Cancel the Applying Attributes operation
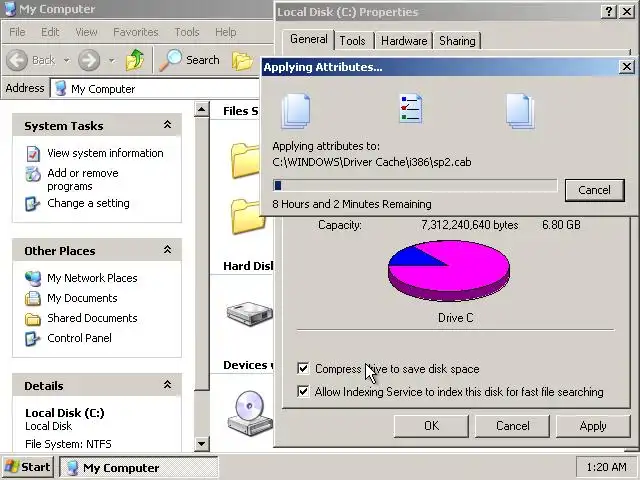Screen dimensions: 640x480 [x=594, y=190]
